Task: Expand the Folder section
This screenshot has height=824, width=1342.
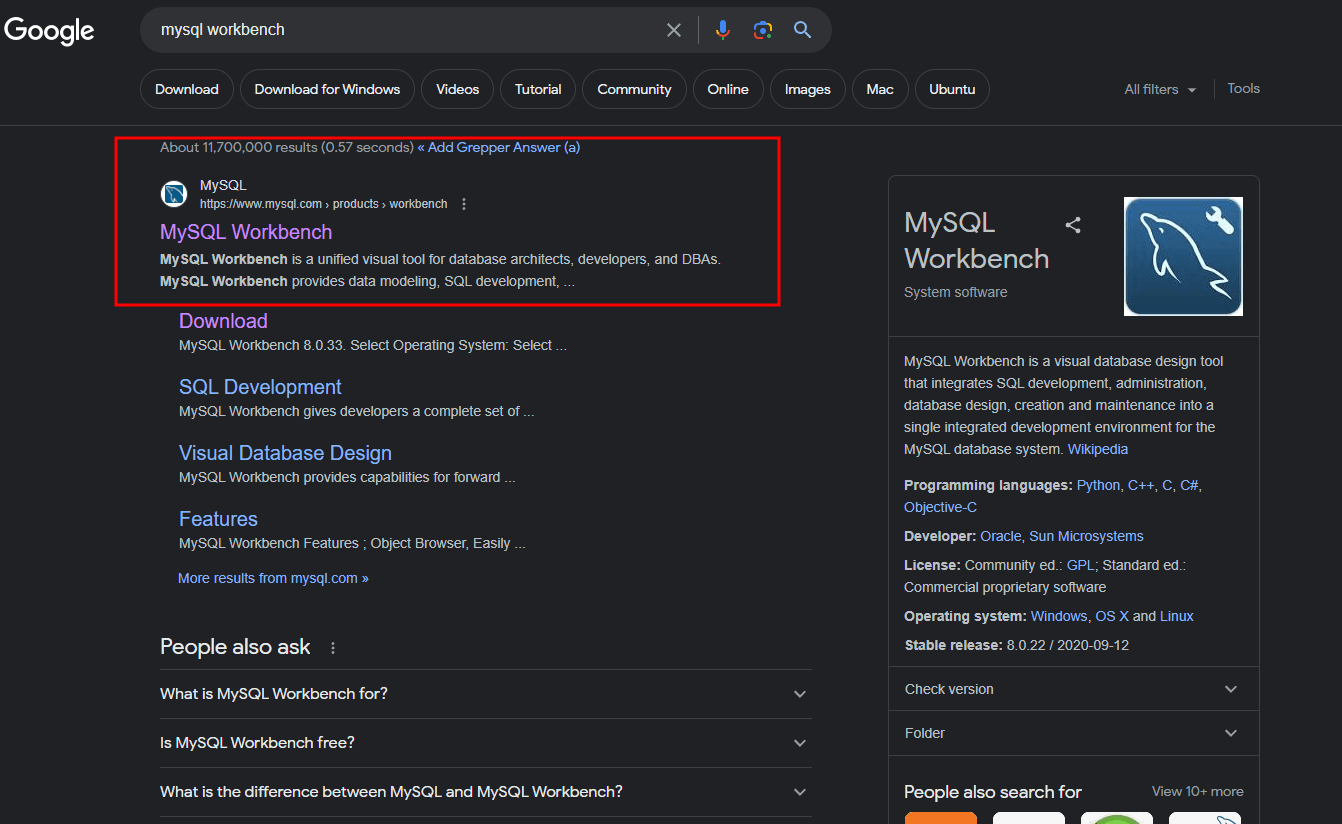Action: coord(1073,733)
